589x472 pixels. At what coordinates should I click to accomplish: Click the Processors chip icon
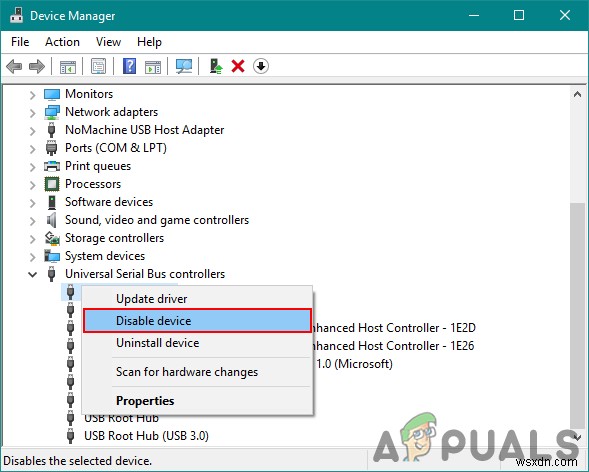(x=52, y=184)
